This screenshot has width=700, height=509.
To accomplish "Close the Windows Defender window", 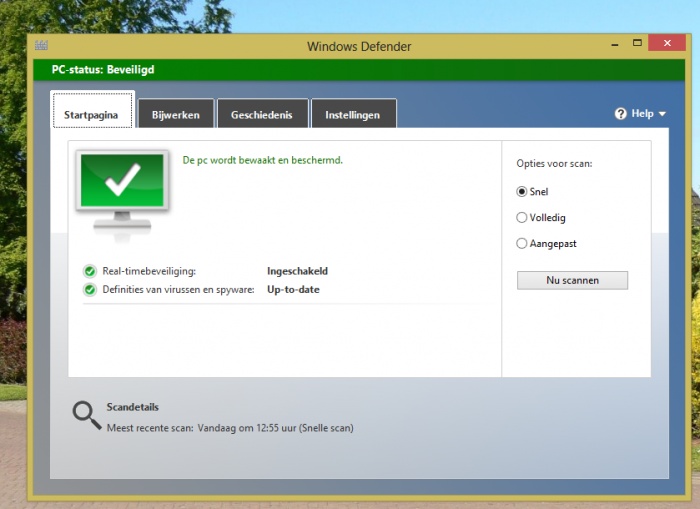I will coord(667,43).
